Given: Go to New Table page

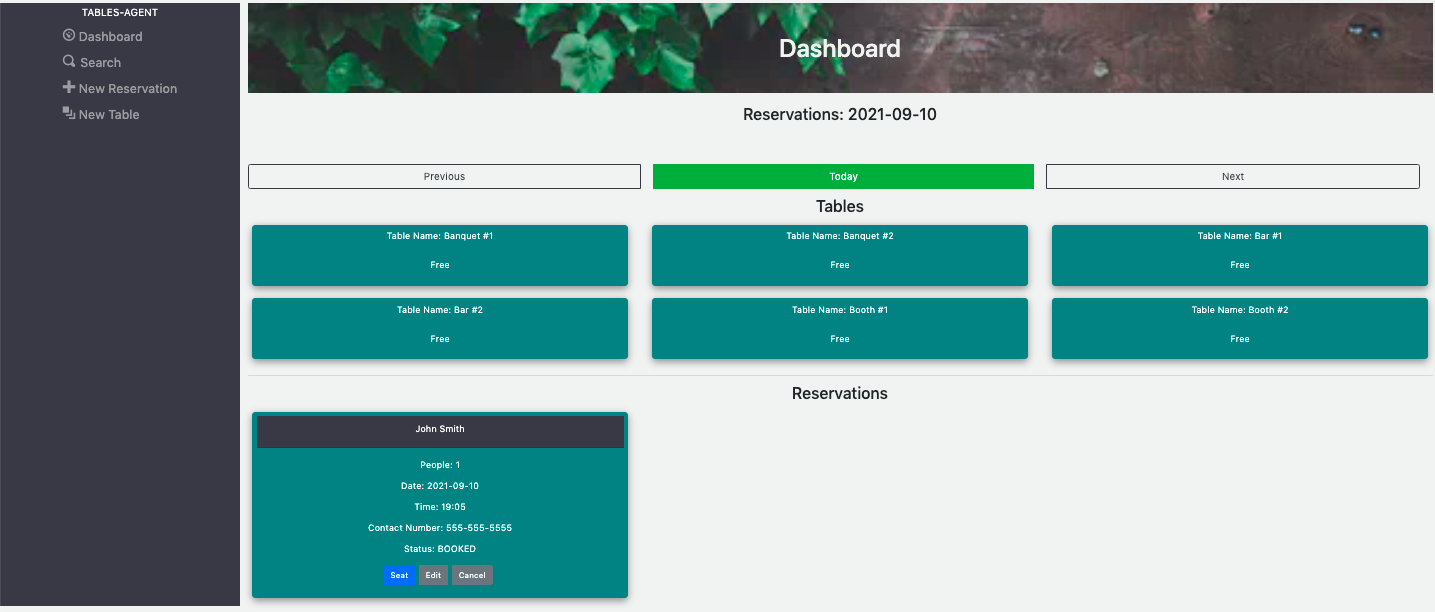Looking at the screenshot, I should pos(101,114).
